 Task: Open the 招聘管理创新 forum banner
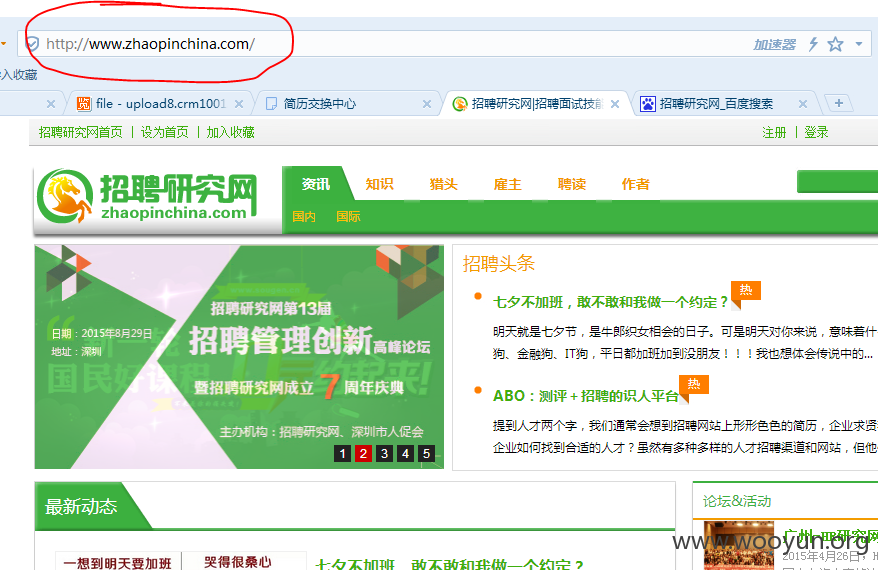[x=239, y=357]
